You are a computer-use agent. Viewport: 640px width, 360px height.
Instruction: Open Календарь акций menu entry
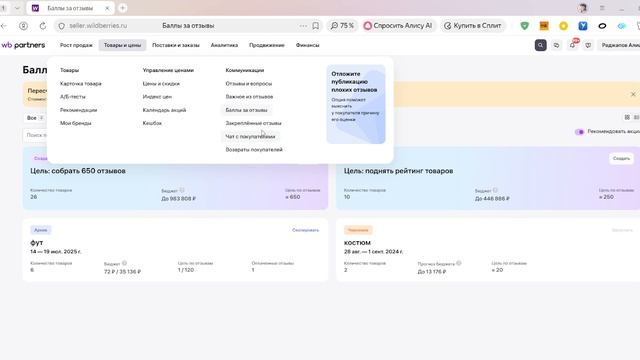[164, 110]
